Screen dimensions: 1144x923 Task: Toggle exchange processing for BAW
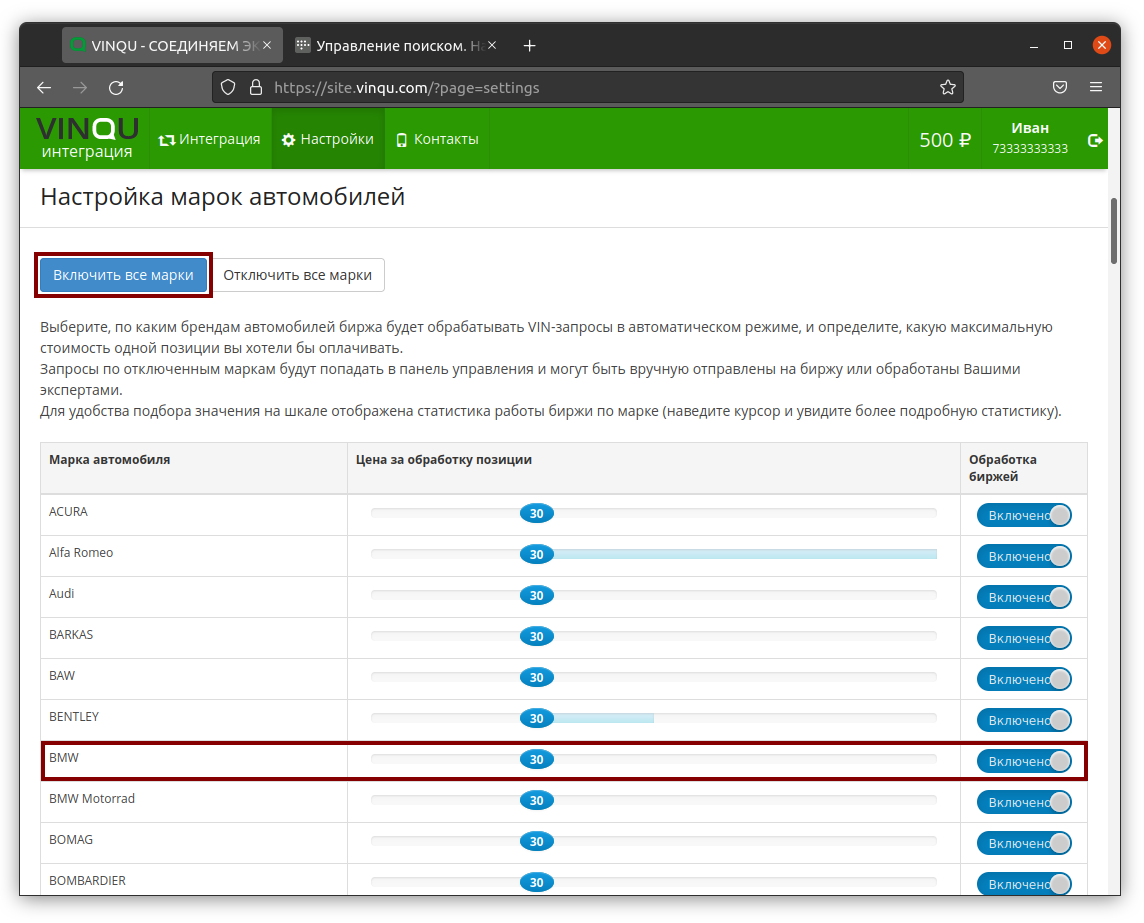point(1024,679)
